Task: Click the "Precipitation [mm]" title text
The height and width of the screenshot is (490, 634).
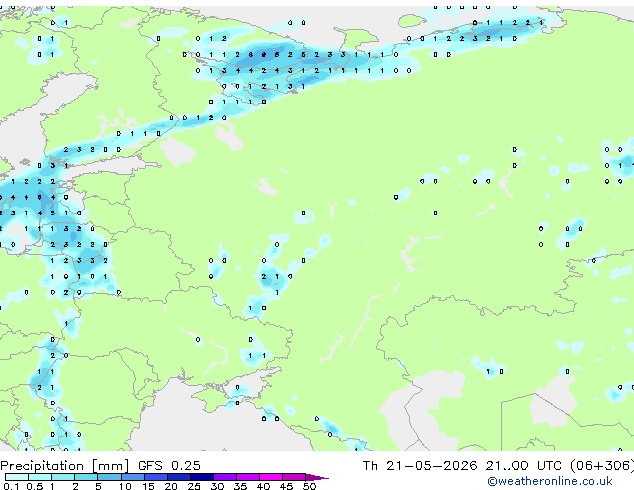Action: pos(65,466)
